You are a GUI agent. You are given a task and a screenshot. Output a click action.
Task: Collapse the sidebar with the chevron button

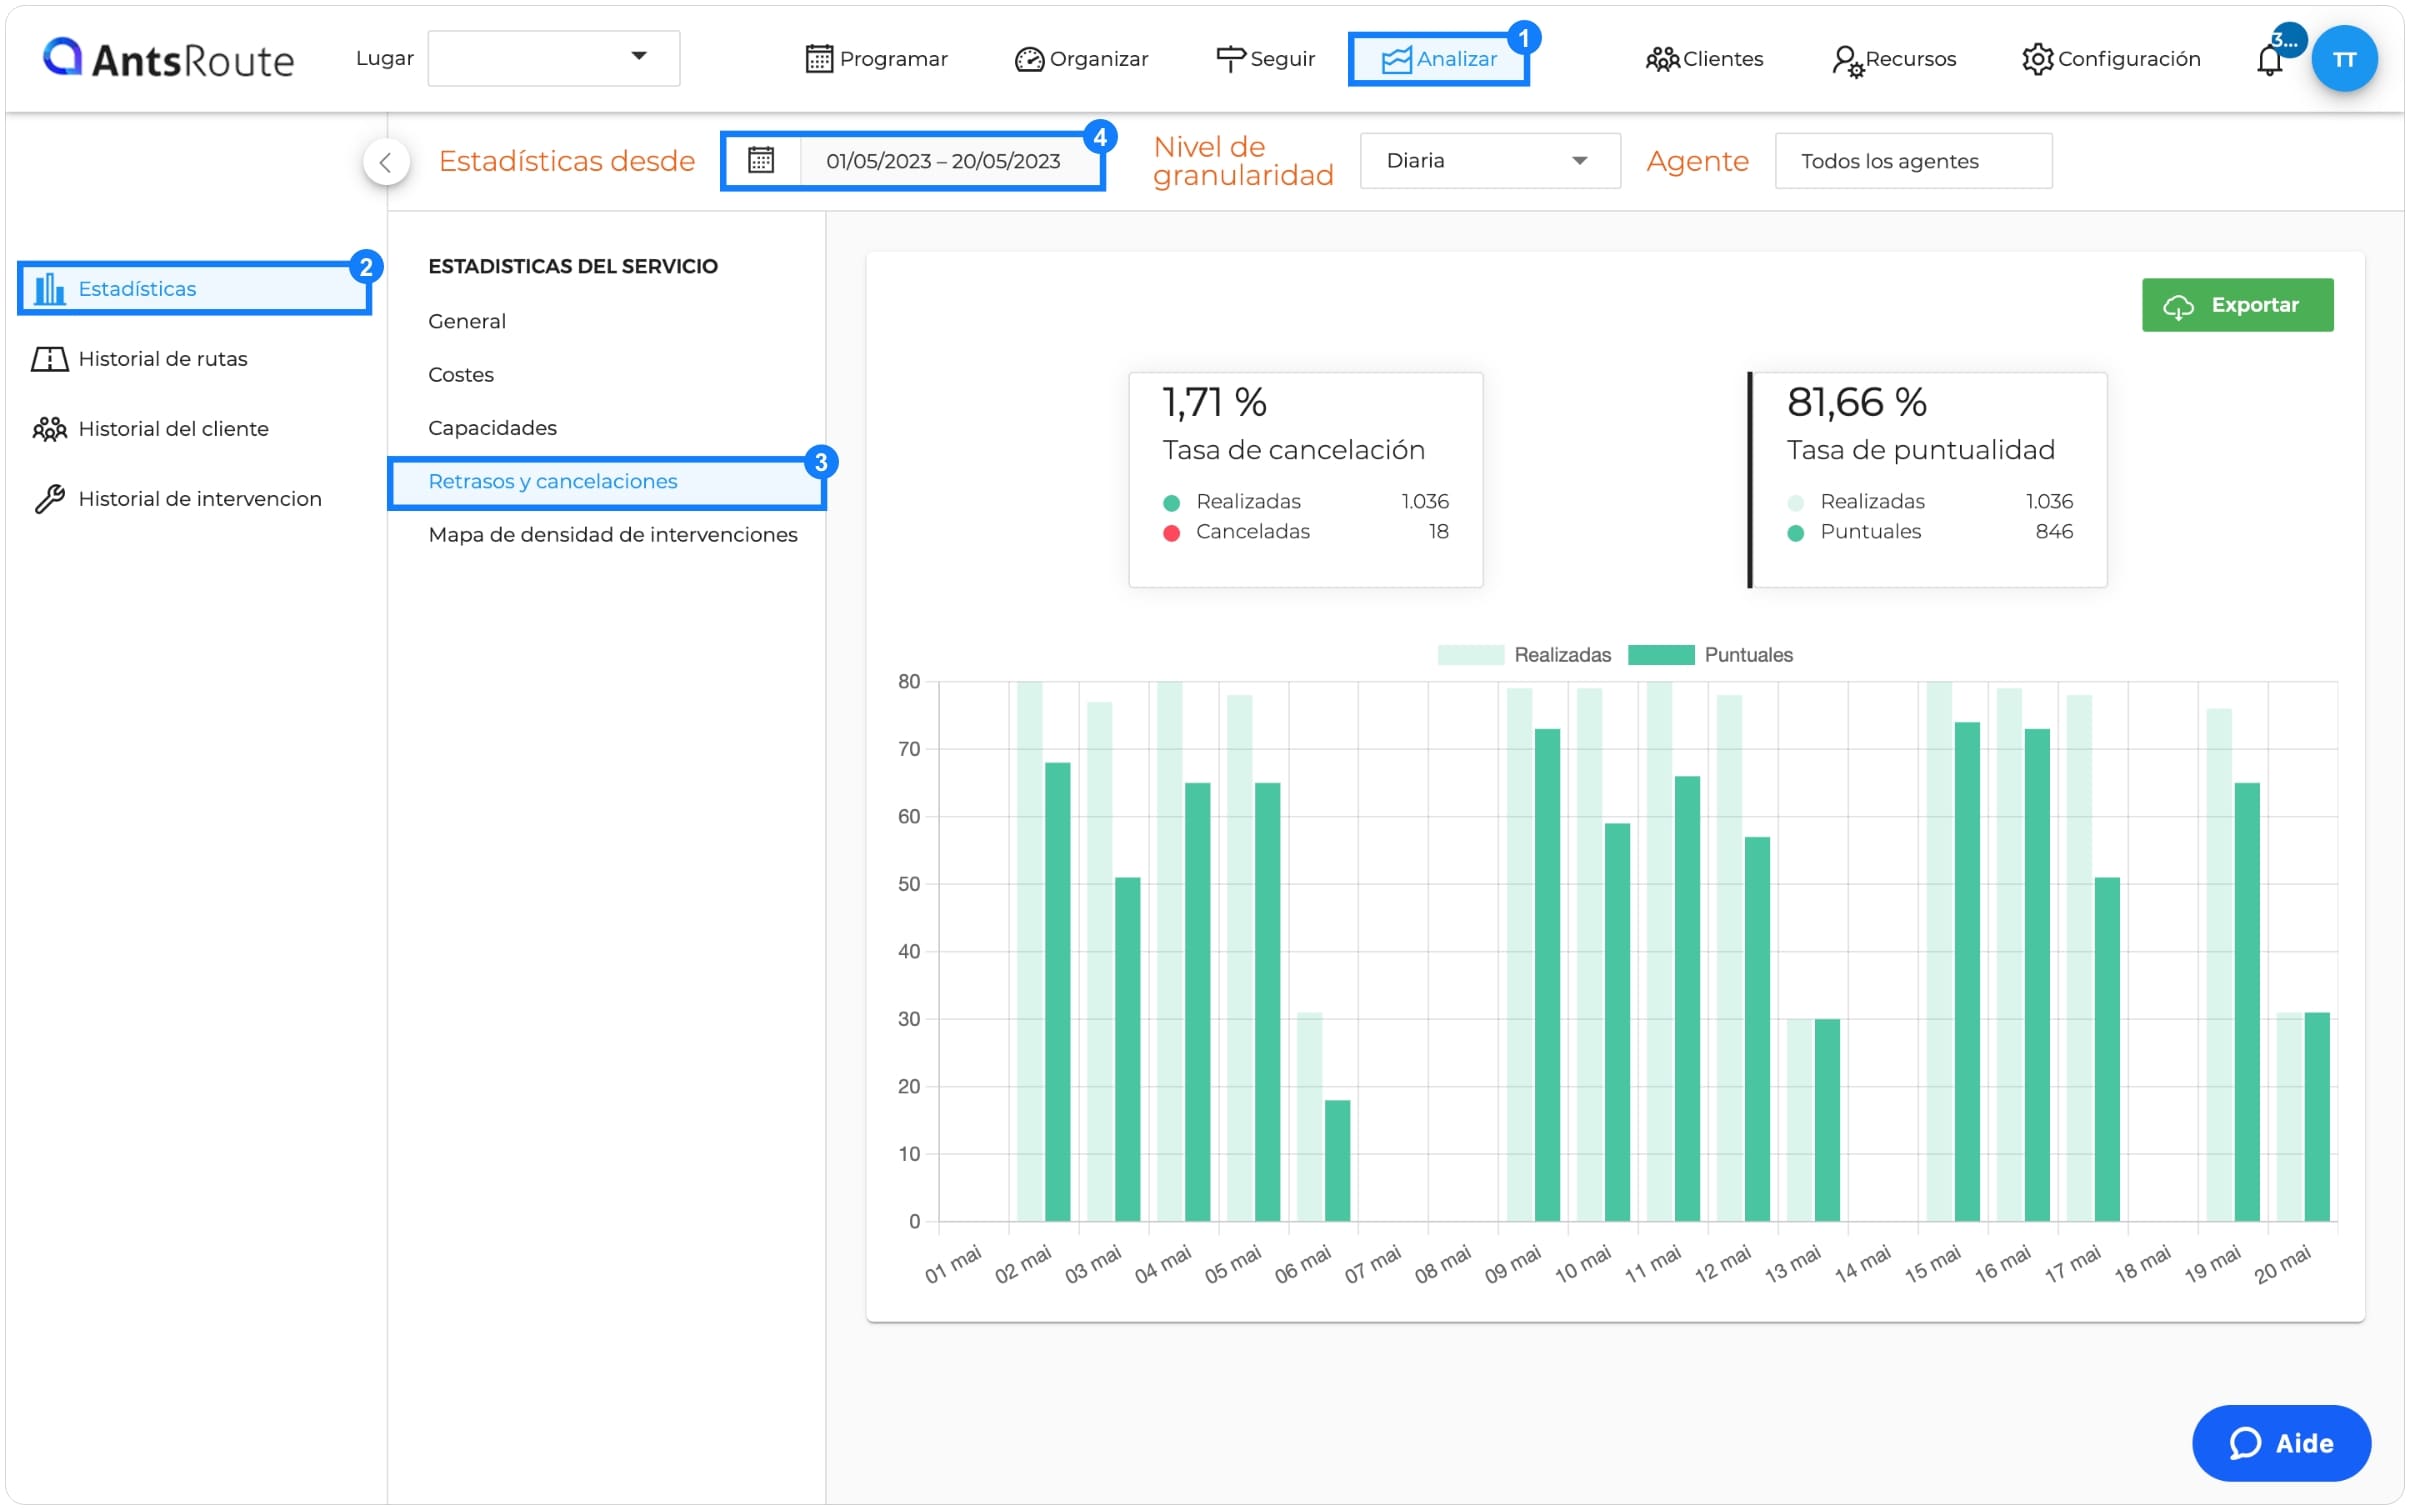(x=386, y=162)
